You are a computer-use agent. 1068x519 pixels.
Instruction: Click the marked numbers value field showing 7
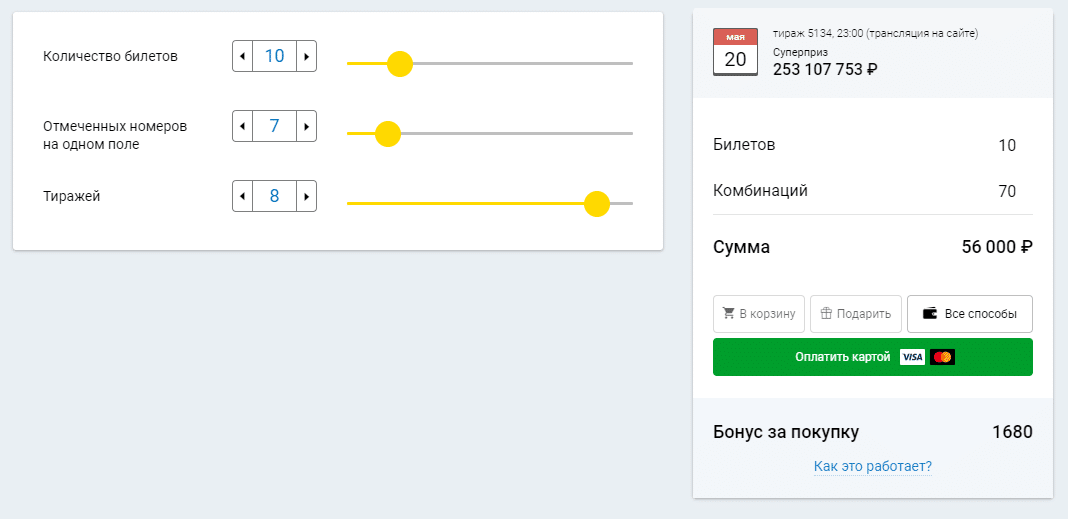[x=274, y=126]
